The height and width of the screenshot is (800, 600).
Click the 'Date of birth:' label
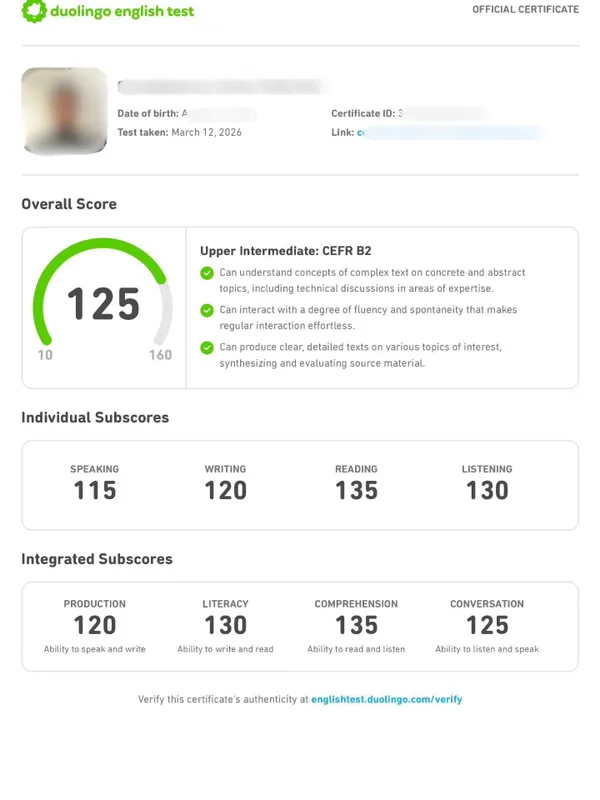pos(148,113)
